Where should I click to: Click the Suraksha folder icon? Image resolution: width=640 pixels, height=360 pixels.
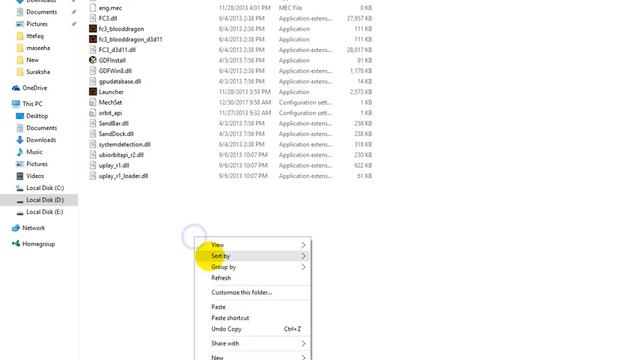click(x=20, y=72)
